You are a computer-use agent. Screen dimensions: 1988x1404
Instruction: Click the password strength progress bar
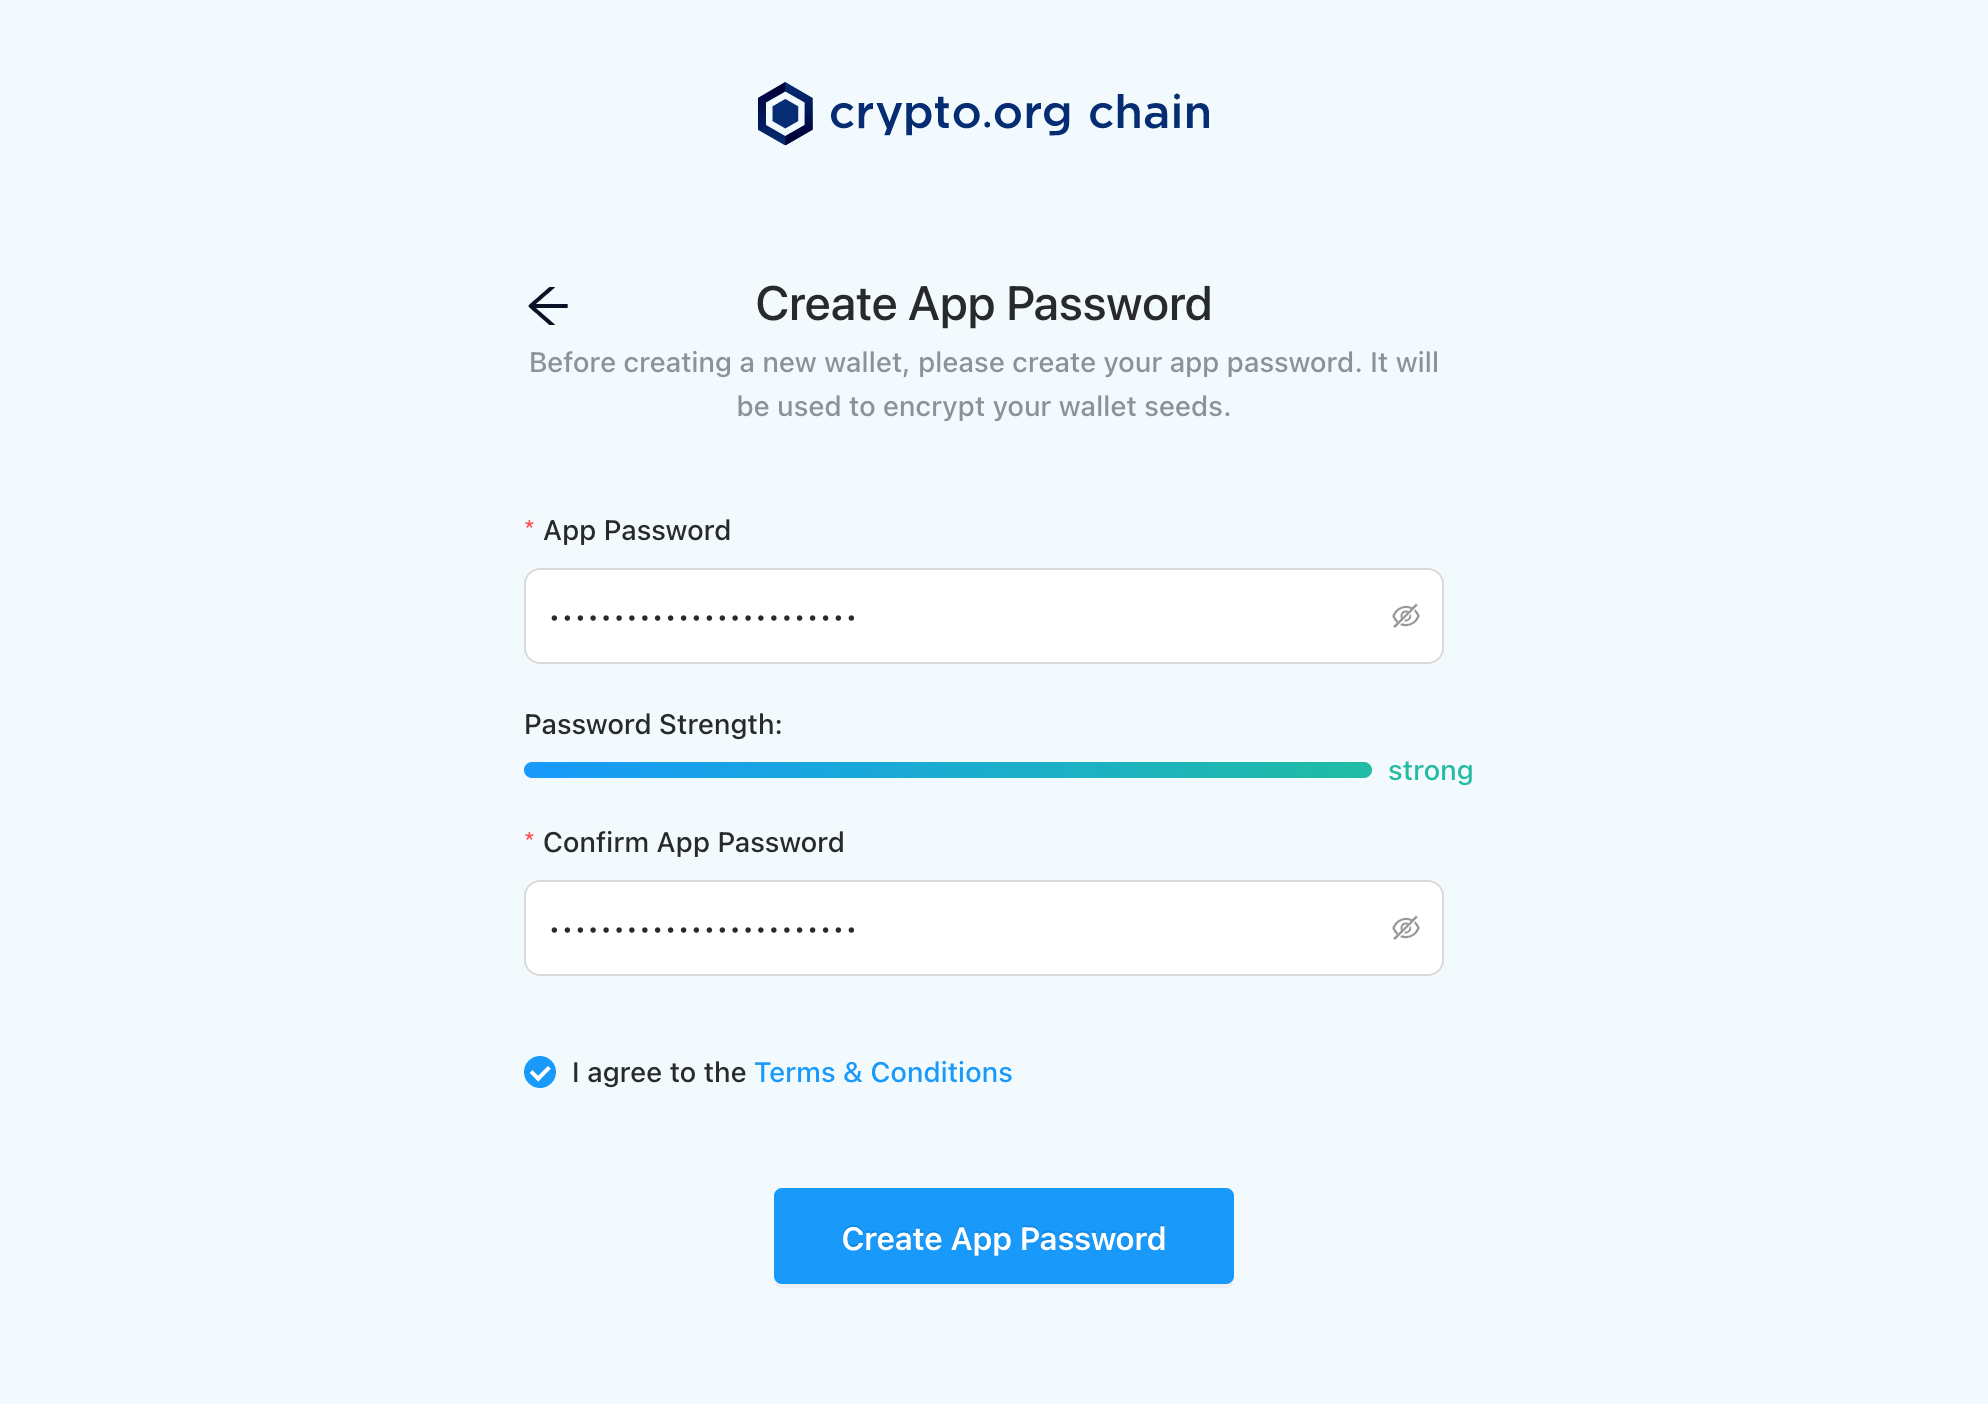click(x=948, y=770)
